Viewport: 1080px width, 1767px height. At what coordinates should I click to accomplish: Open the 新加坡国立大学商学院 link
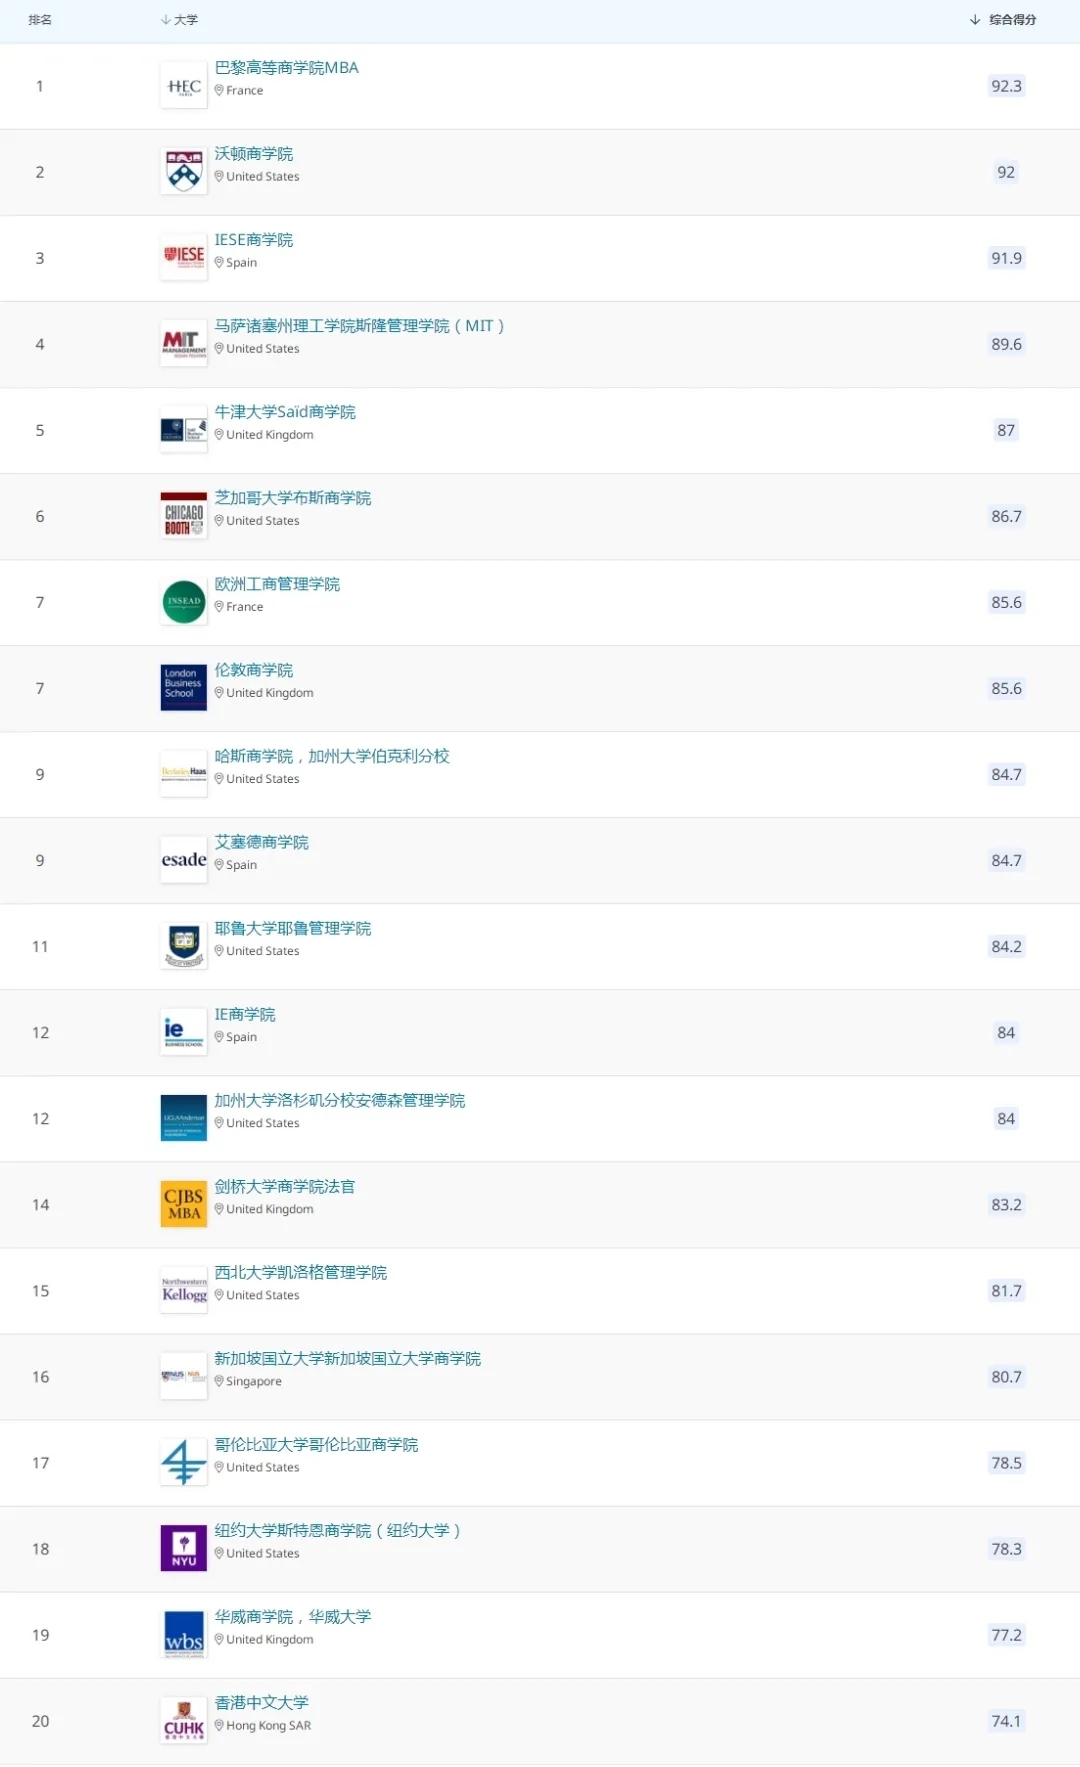point(348,1358)
